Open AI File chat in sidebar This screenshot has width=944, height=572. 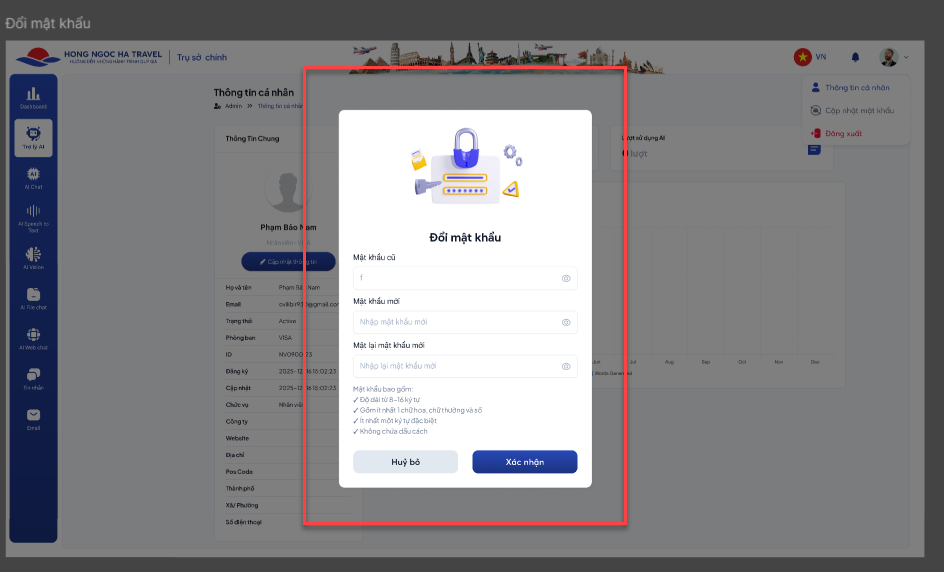[x=33, y=298]
